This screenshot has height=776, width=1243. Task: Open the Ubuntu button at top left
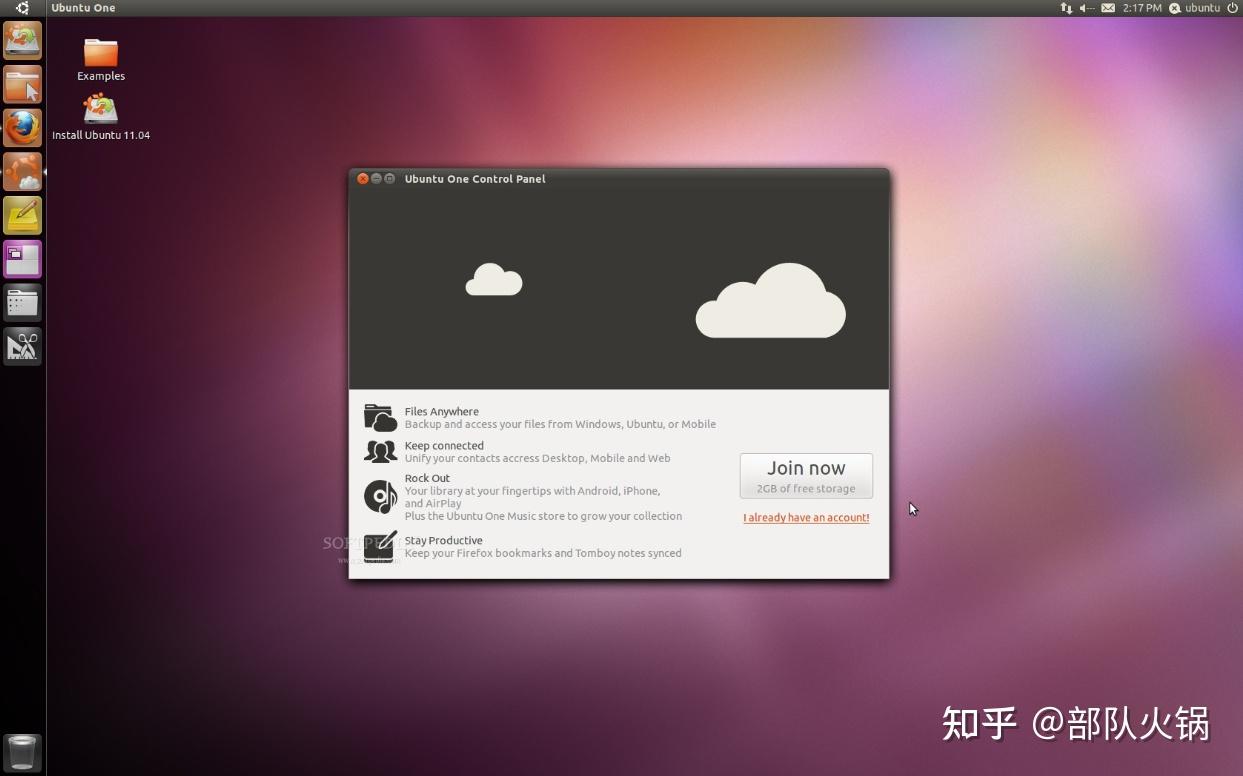tap(22, 7)
